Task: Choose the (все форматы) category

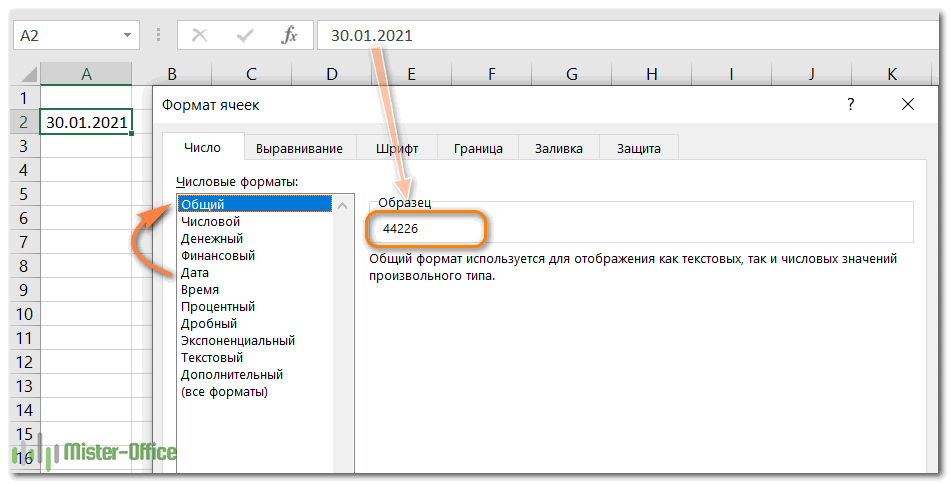Action: point(224,391)
